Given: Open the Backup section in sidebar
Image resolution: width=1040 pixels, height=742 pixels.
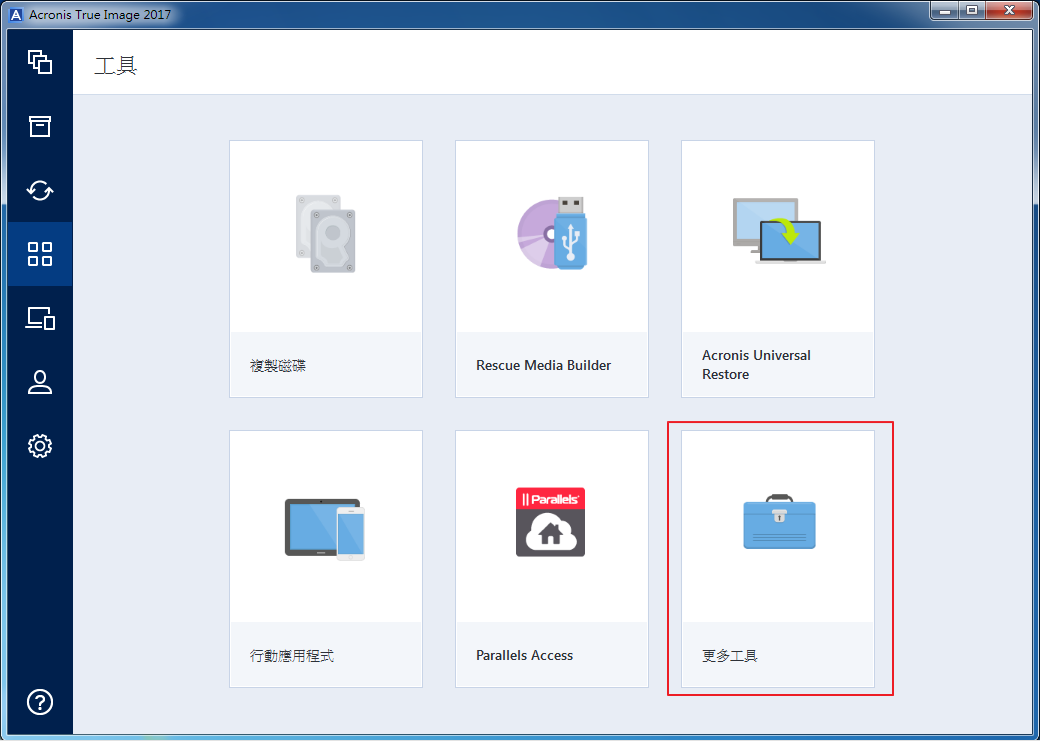Looking at the screenshot, I should [40, 62].
